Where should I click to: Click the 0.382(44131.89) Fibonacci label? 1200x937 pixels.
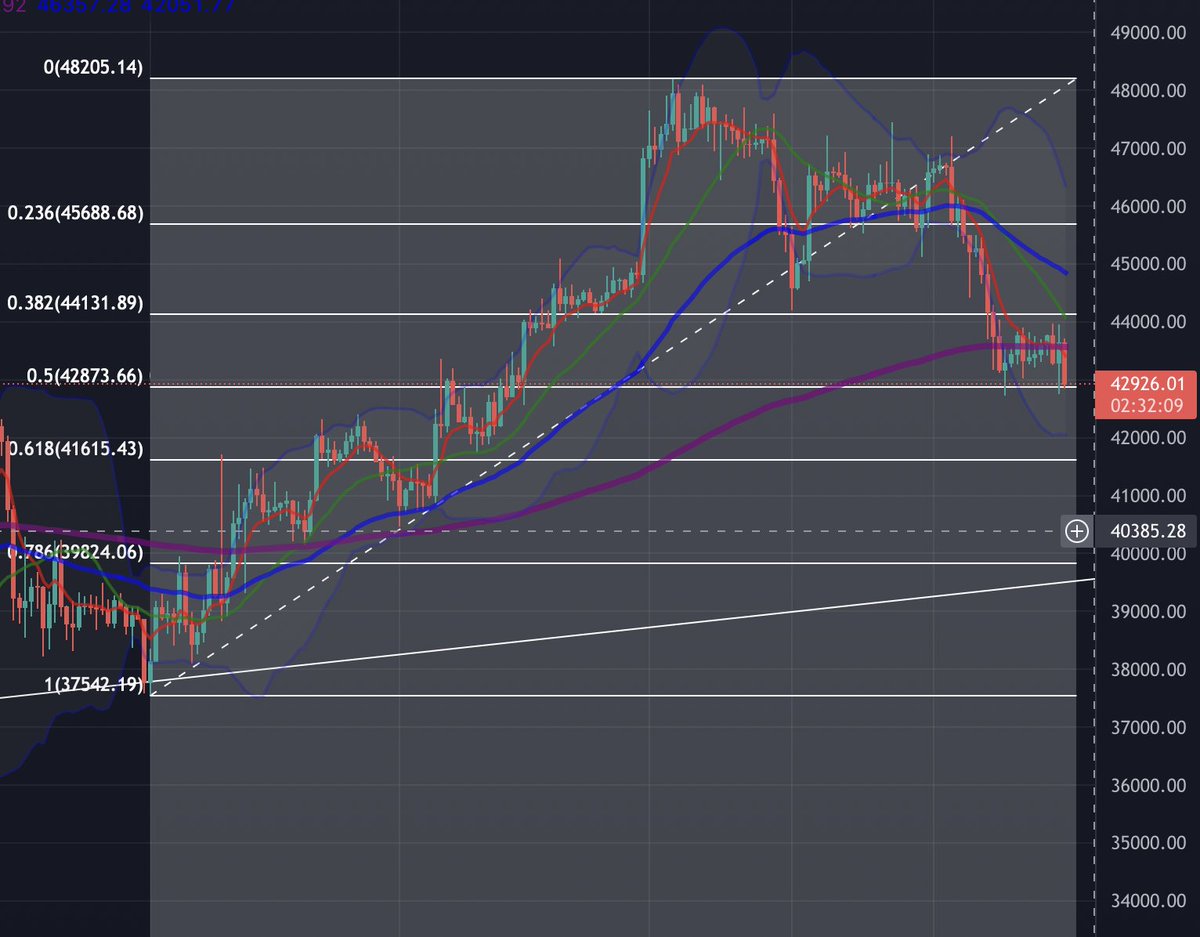75,302
